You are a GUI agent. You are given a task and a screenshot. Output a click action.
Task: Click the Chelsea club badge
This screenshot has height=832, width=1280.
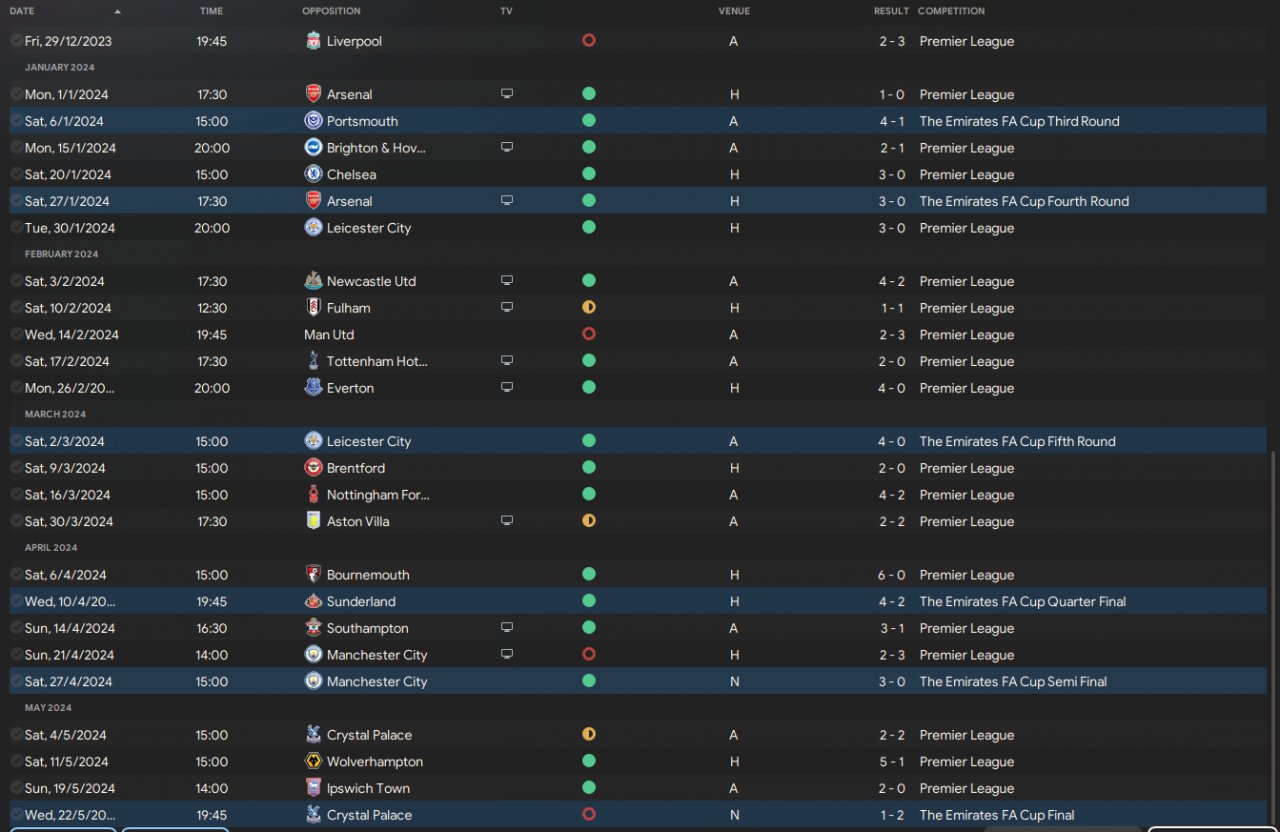pos(313,174)
